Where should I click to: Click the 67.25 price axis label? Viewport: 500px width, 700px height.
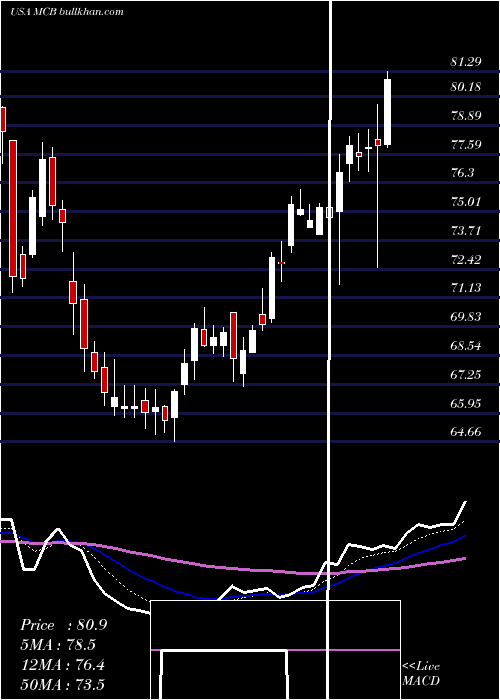(466, 375)
